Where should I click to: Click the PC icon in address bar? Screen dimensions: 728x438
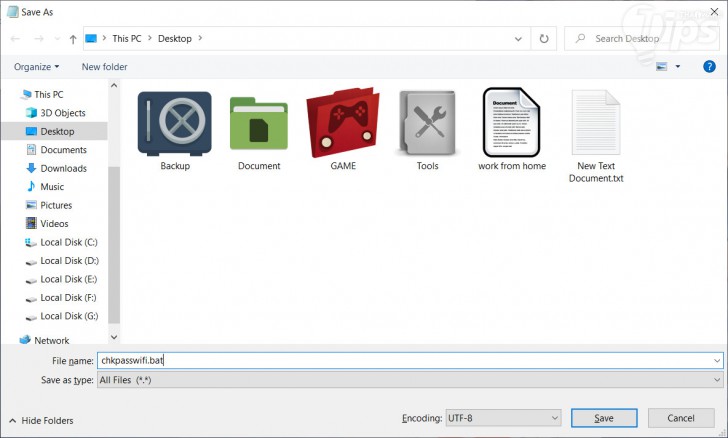[x=91, y=39]
